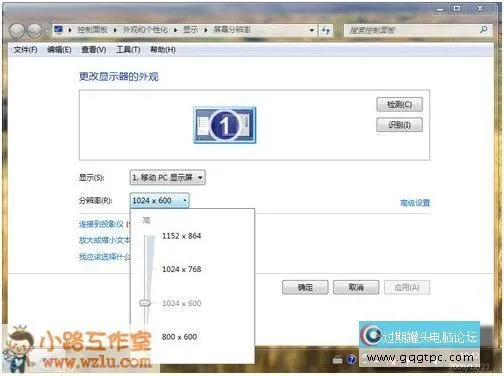Open the 文件(F) menu
504x376 pixels.
[x=25, y=50]
